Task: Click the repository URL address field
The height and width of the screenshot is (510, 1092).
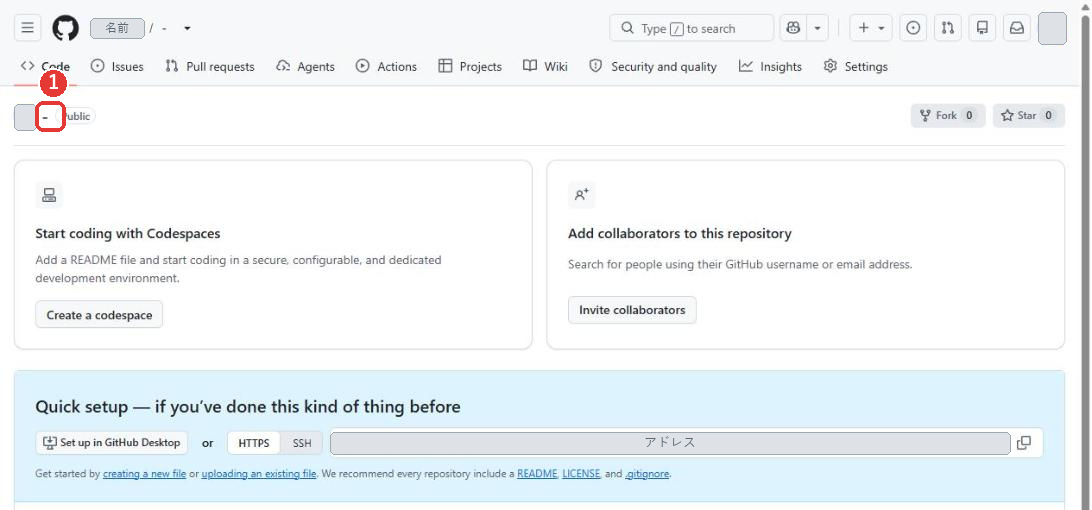Action: (670, 443)
